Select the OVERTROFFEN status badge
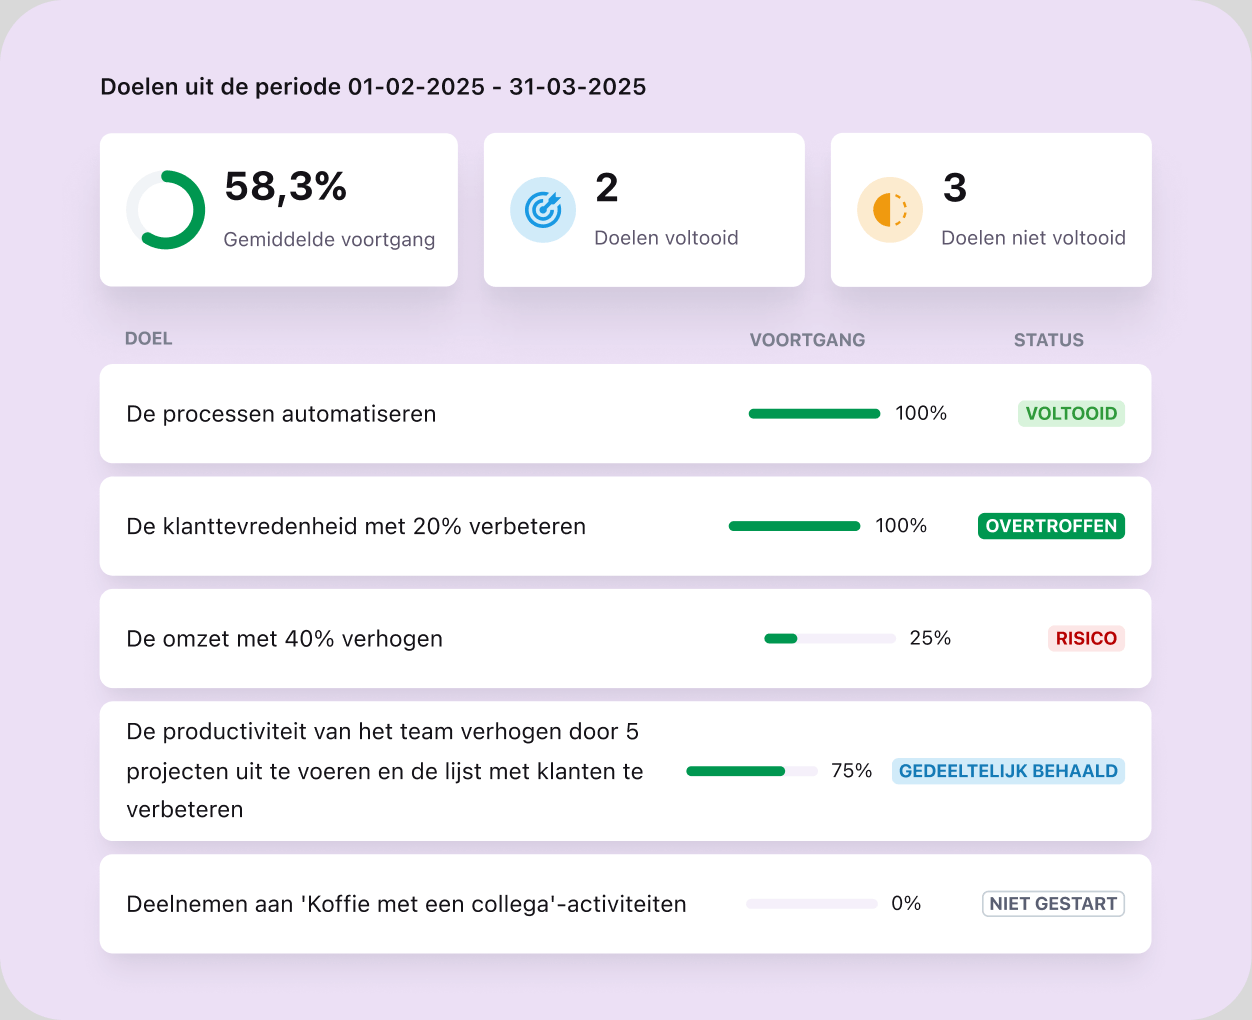The width and height of the screenshot is (1252, 1020). pyautogui.click(x=1051, y=525)
